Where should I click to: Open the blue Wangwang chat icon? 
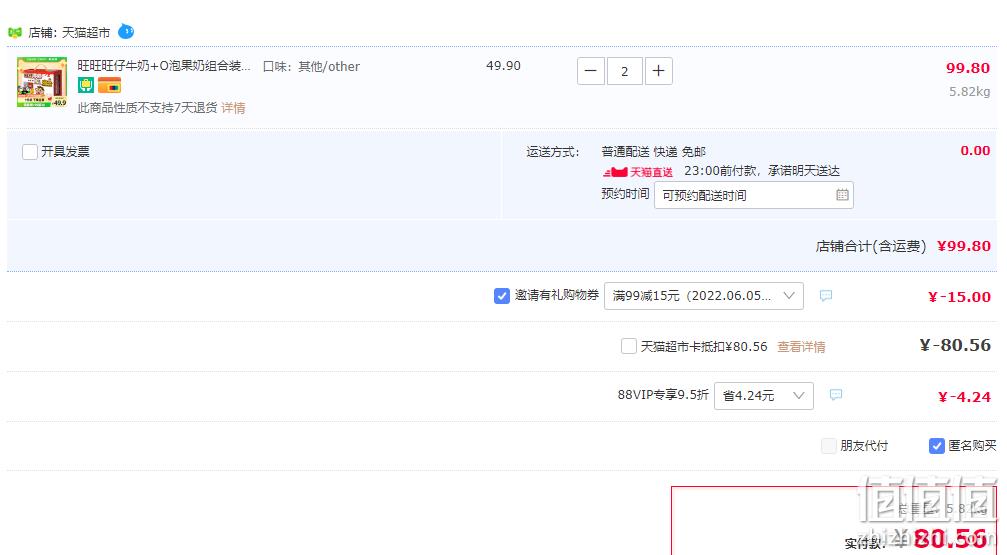[x=126, y=31]
